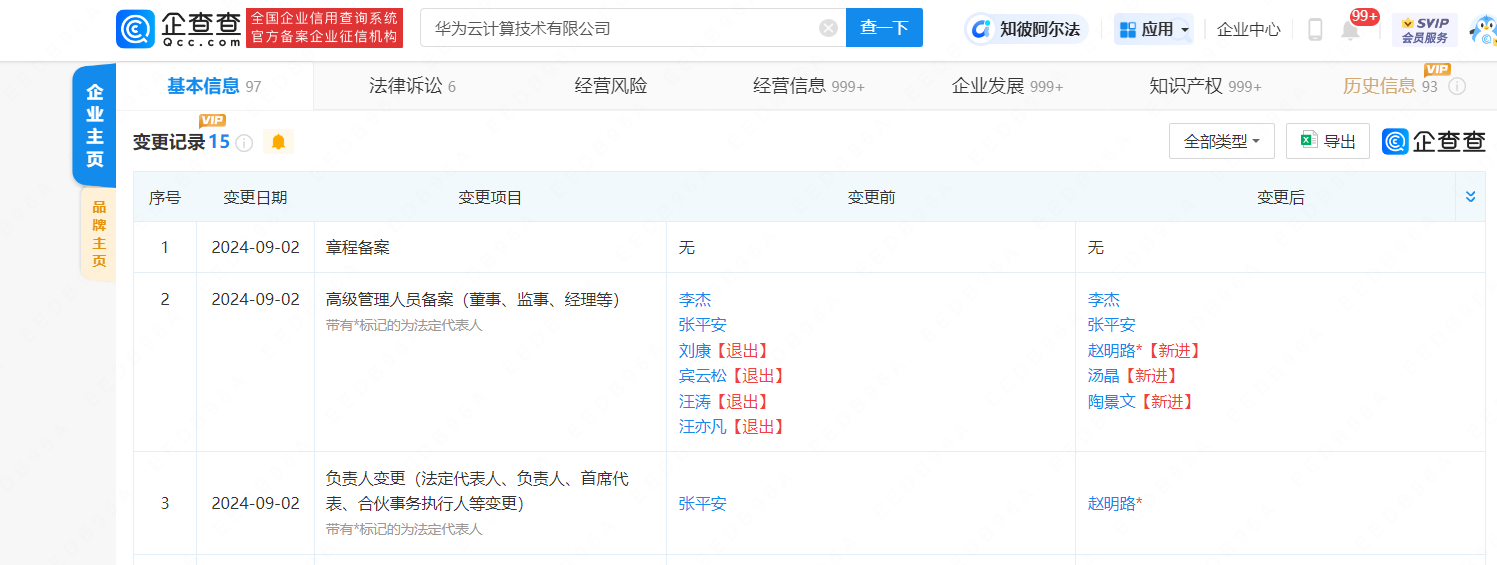This screenshot has height=565, width=1497.
Task: Open the 应用 dropdown menu
Action: pyautogui.click(x=1154, y=29)
